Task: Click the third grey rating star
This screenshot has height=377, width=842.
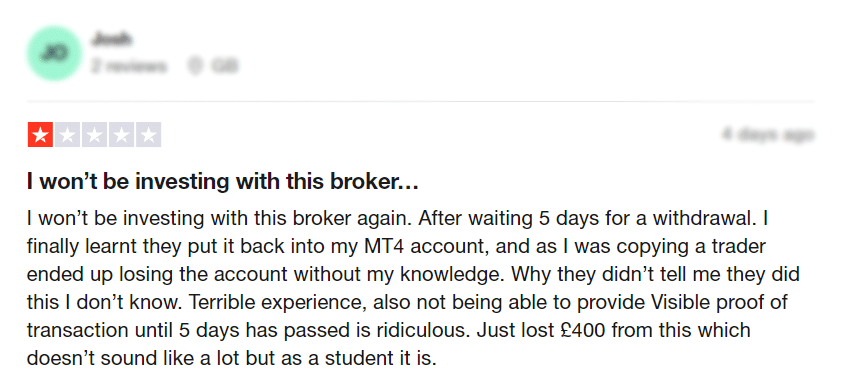Action: tap(94, 135)
